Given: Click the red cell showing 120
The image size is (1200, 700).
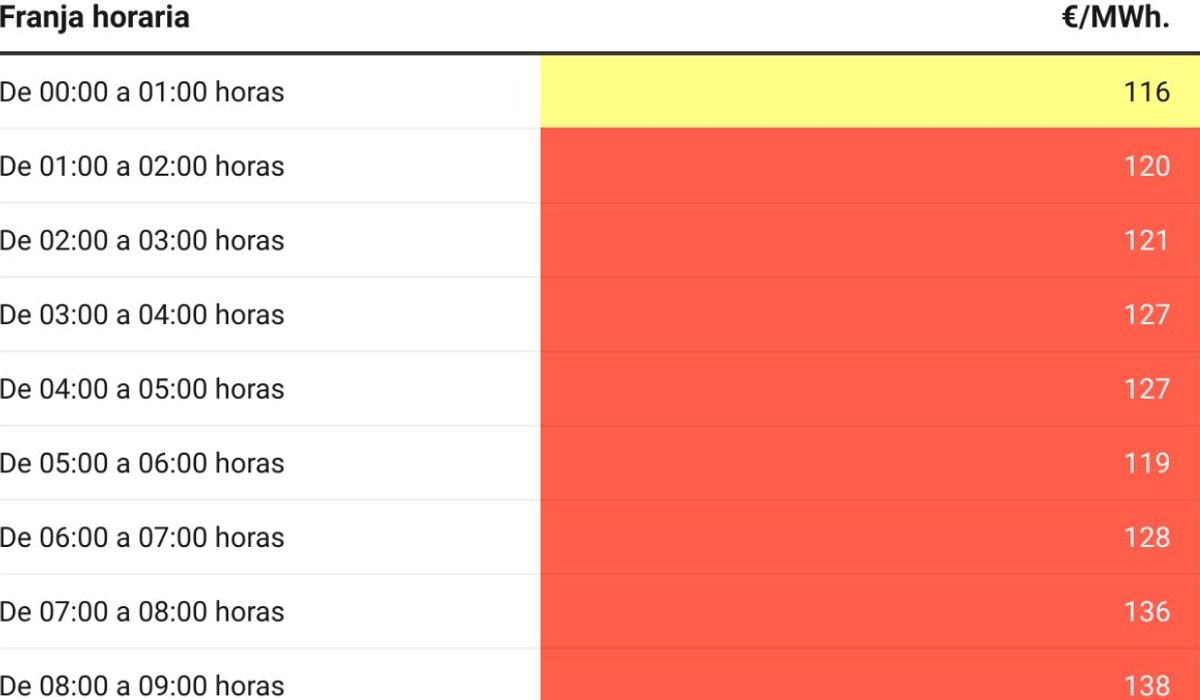Looking at the screenshot, I should [x=870, y=166].
